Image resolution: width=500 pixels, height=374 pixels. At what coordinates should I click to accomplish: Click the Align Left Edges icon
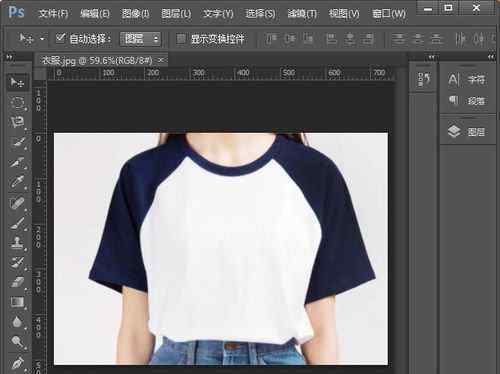coord(331,39)
